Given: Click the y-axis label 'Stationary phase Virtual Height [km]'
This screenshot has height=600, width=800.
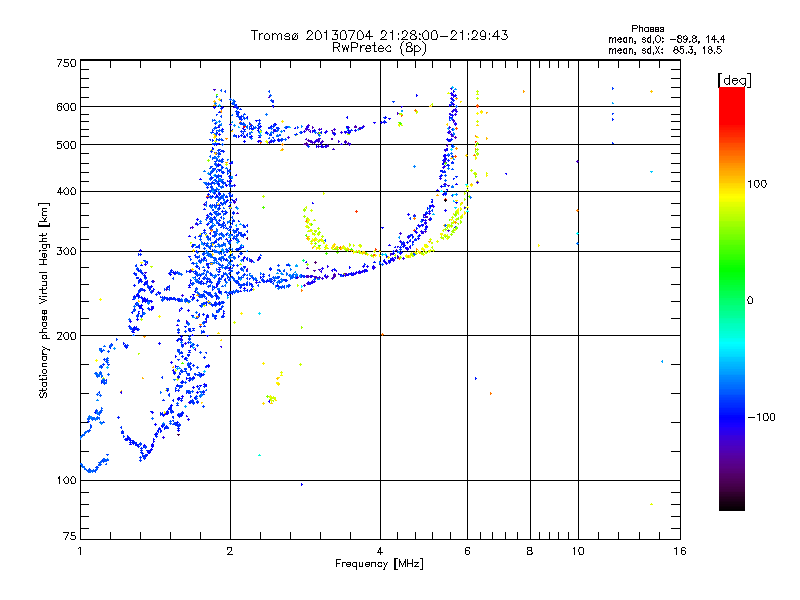Looking at the screenshot, I should click(44, 300).
